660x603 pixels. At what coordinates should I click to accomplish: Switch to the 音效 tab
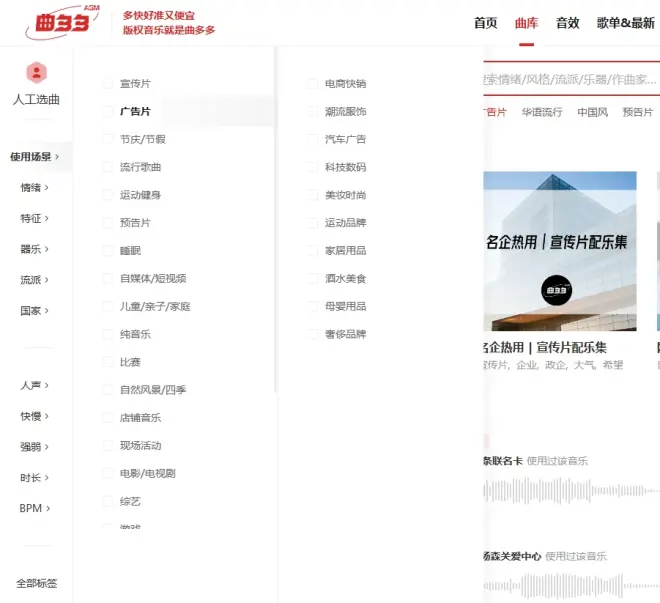pyautogui.click(x=567, y=23)
